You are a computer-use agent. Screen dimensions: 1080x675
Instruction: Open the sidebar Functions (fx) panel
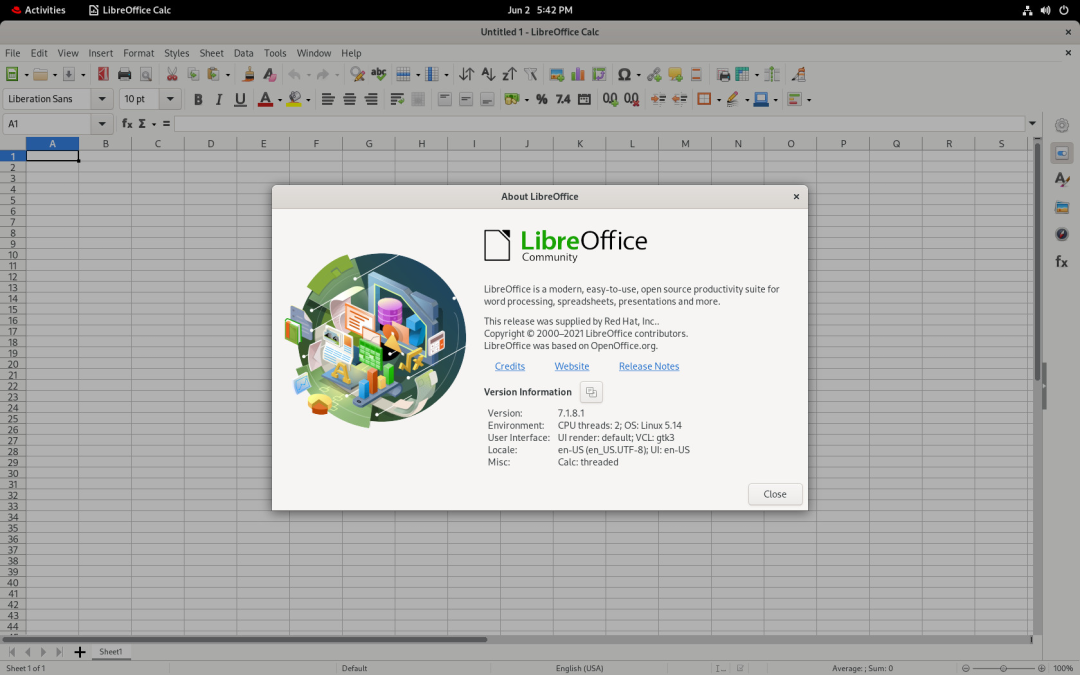[x=1061, y=262]
